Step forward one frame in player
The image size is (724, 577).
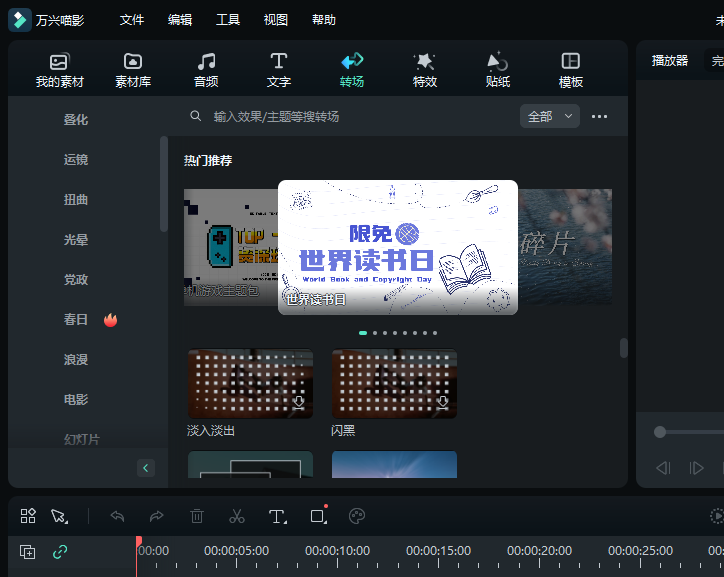(696, 468)
